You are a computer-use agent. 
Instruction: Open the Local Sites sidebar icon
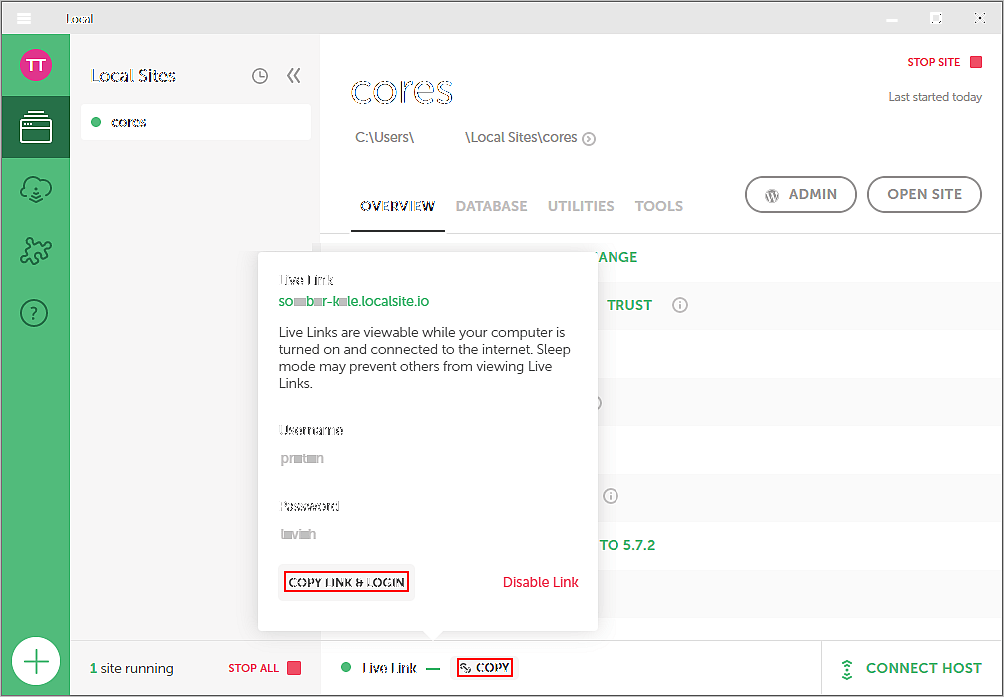(x=36, y=127)
